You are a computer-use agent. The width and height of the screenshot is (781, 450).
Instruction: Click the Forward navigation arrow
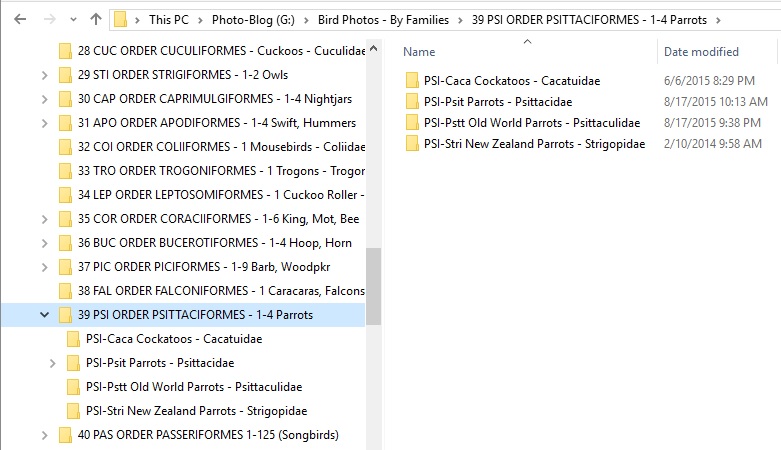pos(48,19)
